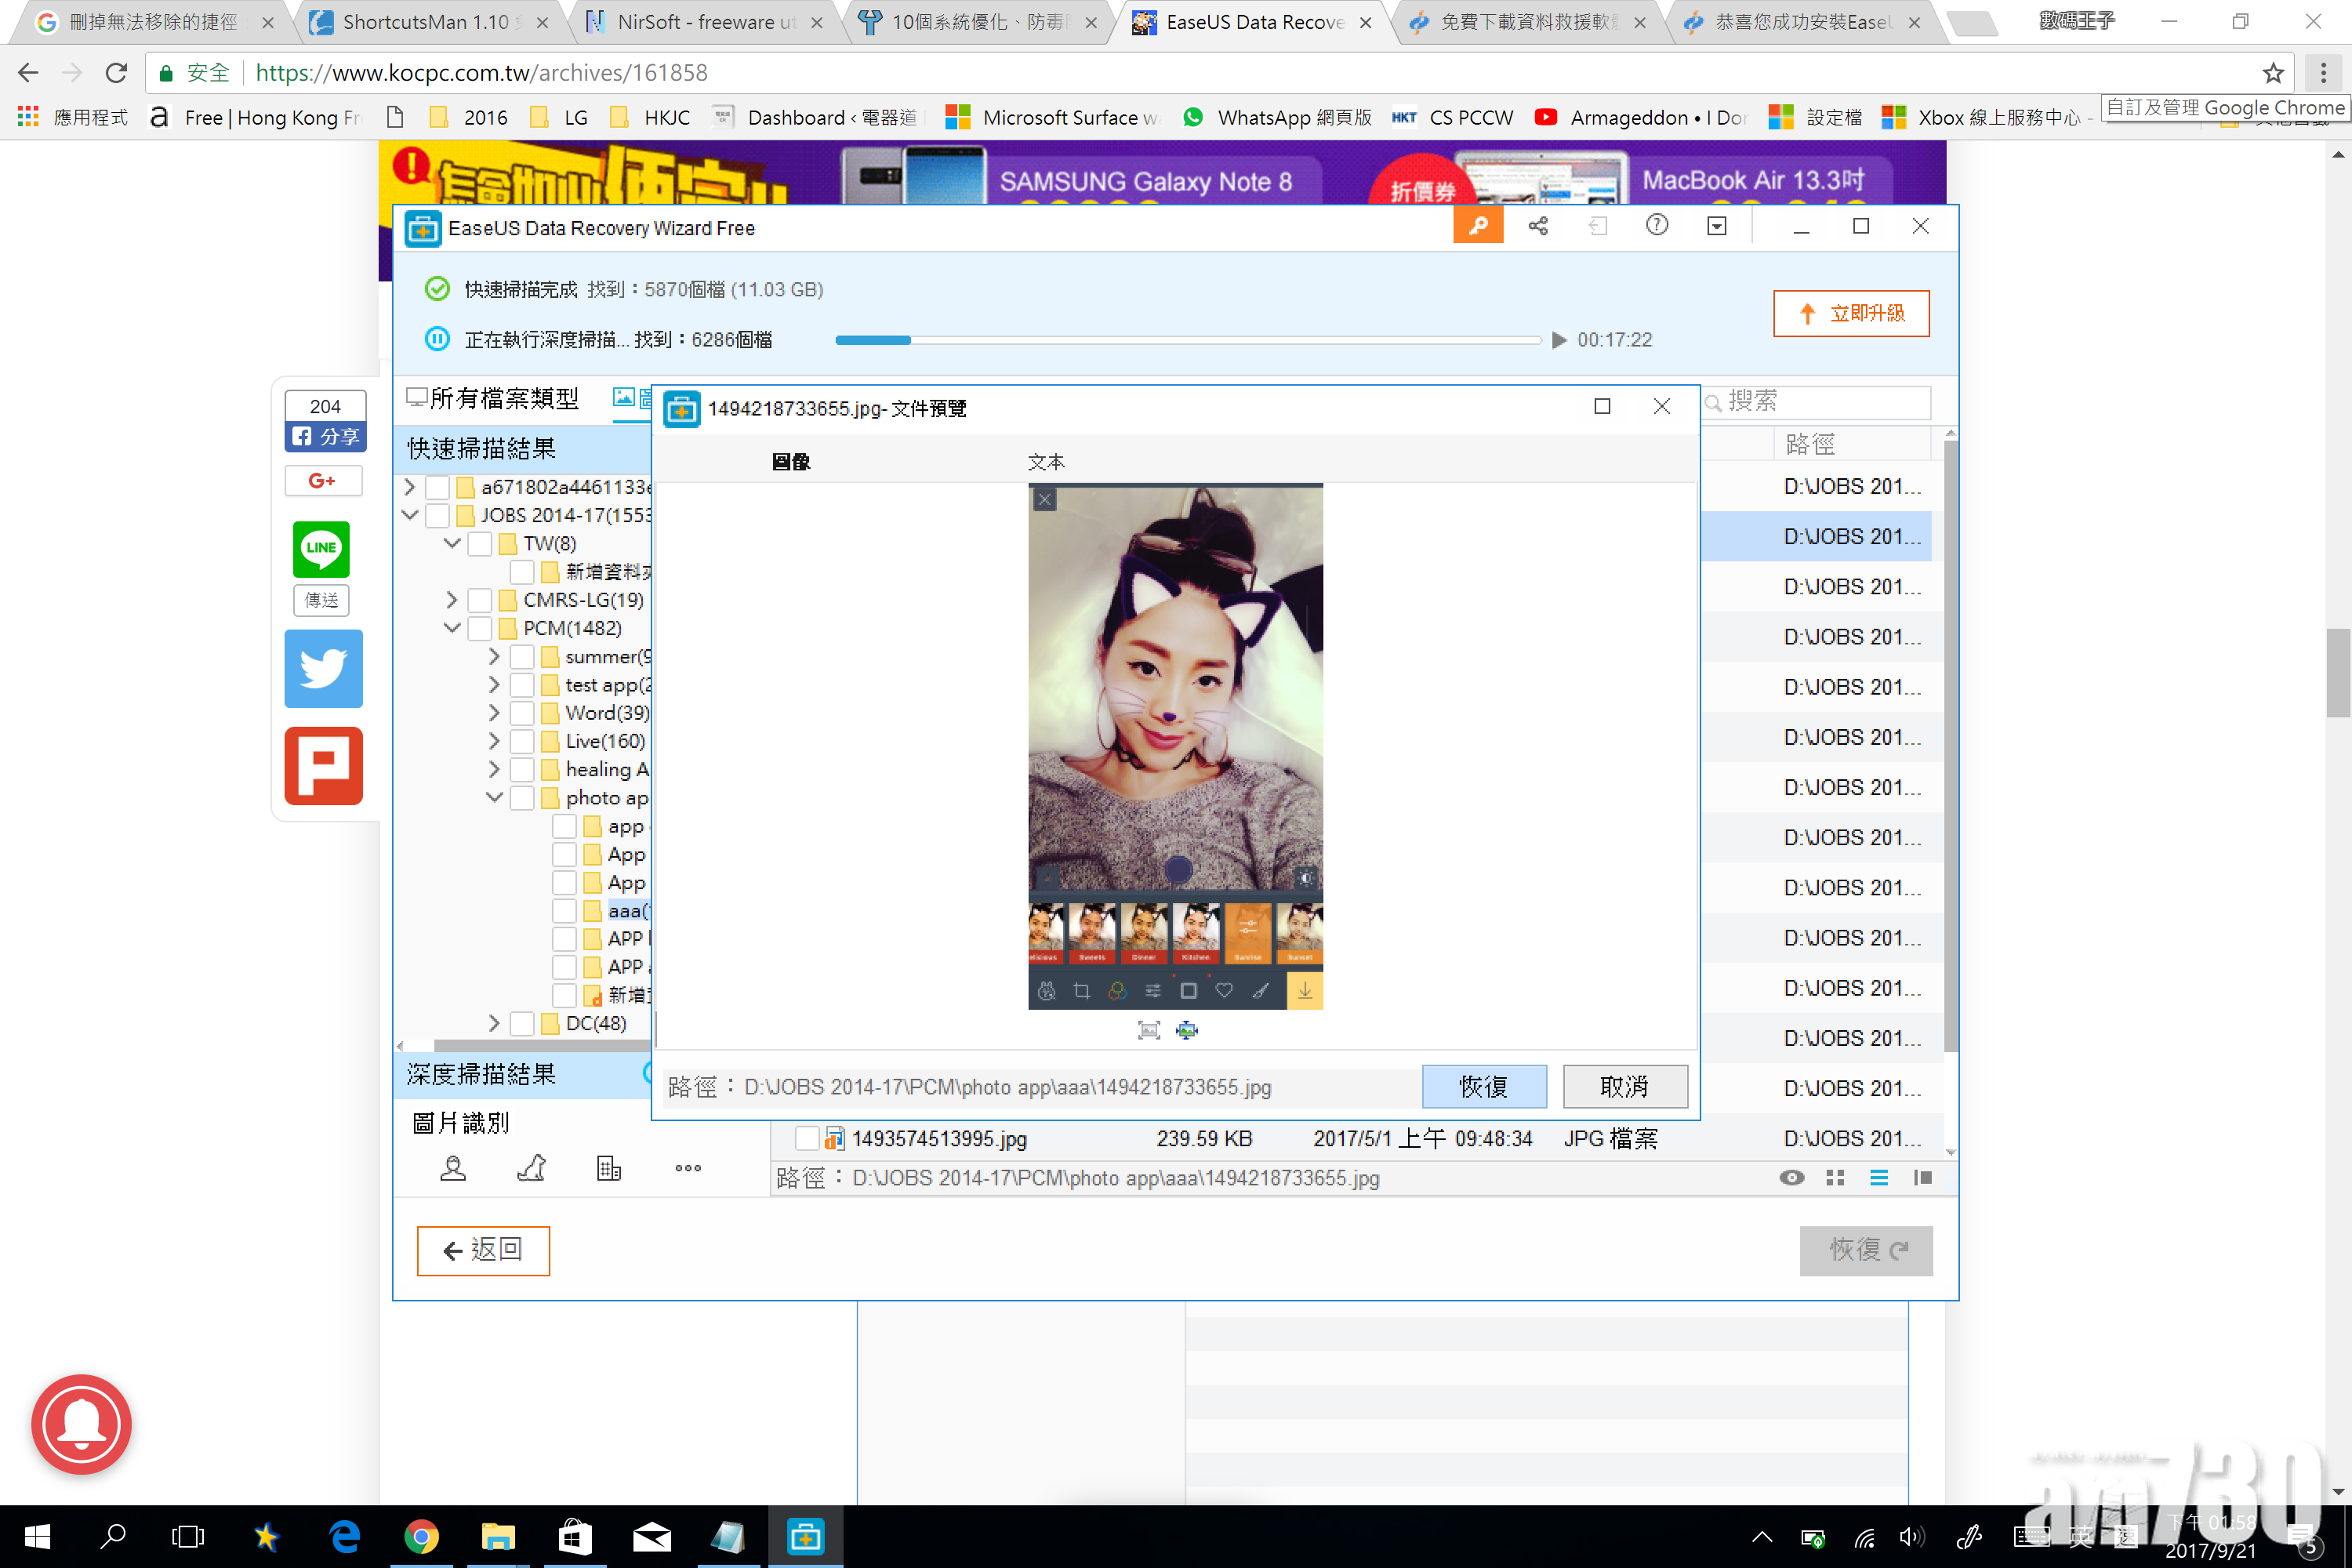Click the share icon in EaseUS titlebar
The width and height of the screenshot is (2352, 1568).
(x=1538, y=227)
